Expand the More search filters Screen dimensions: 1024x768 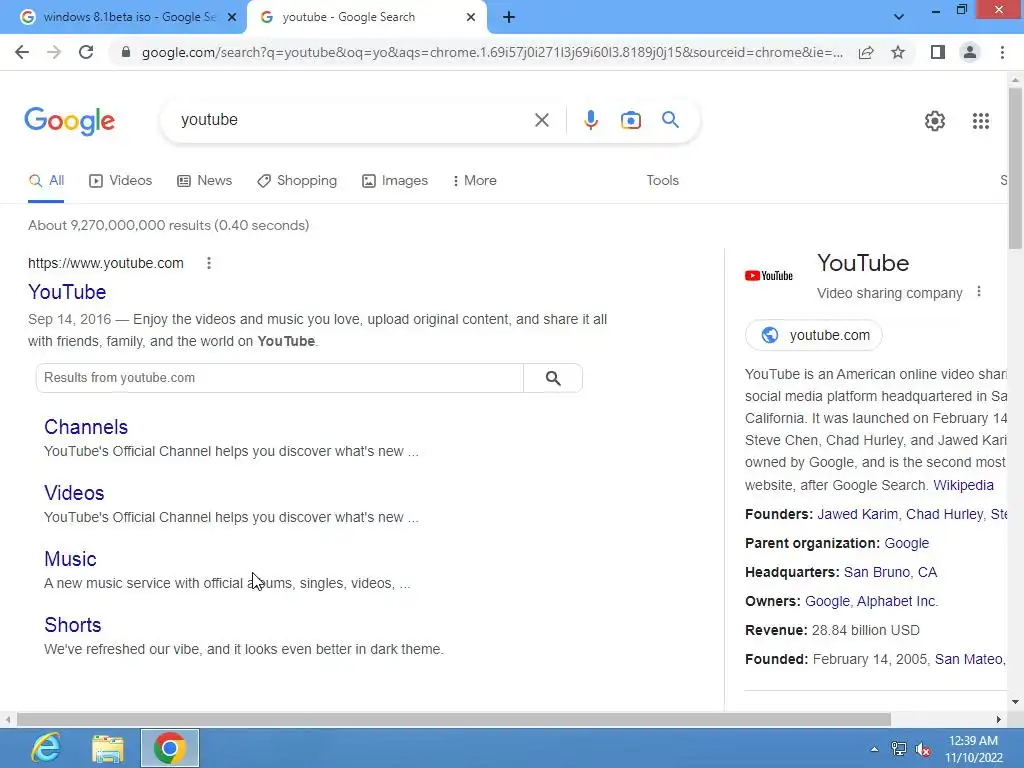475,181
